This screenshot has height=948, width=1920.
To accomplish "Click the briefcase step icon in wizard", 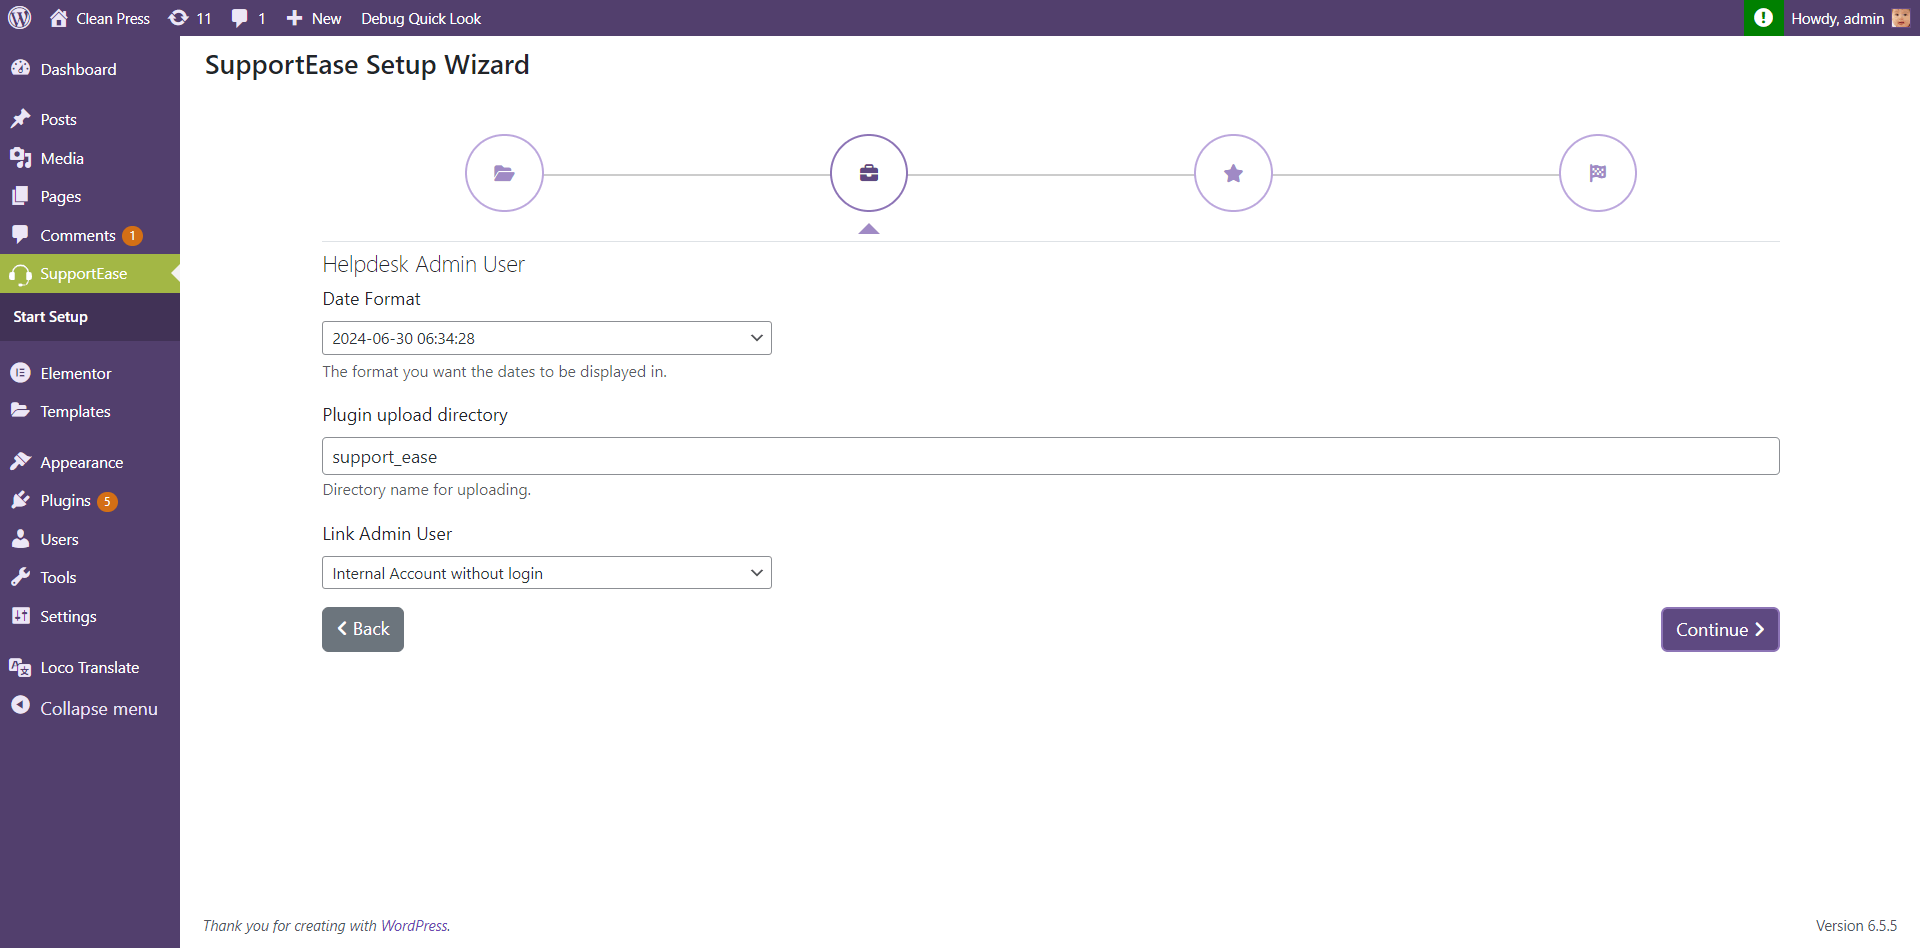I will point(869,173).
